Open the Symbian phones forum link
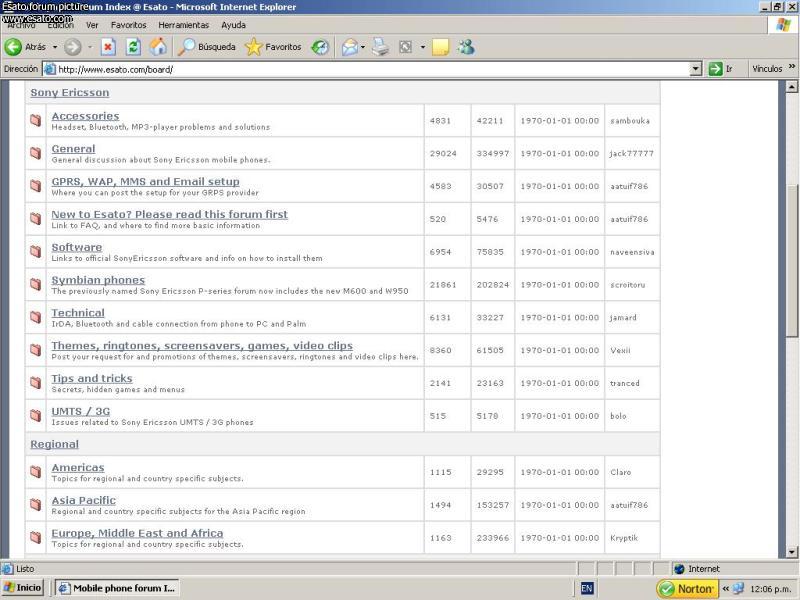 (x=98, y=280)
